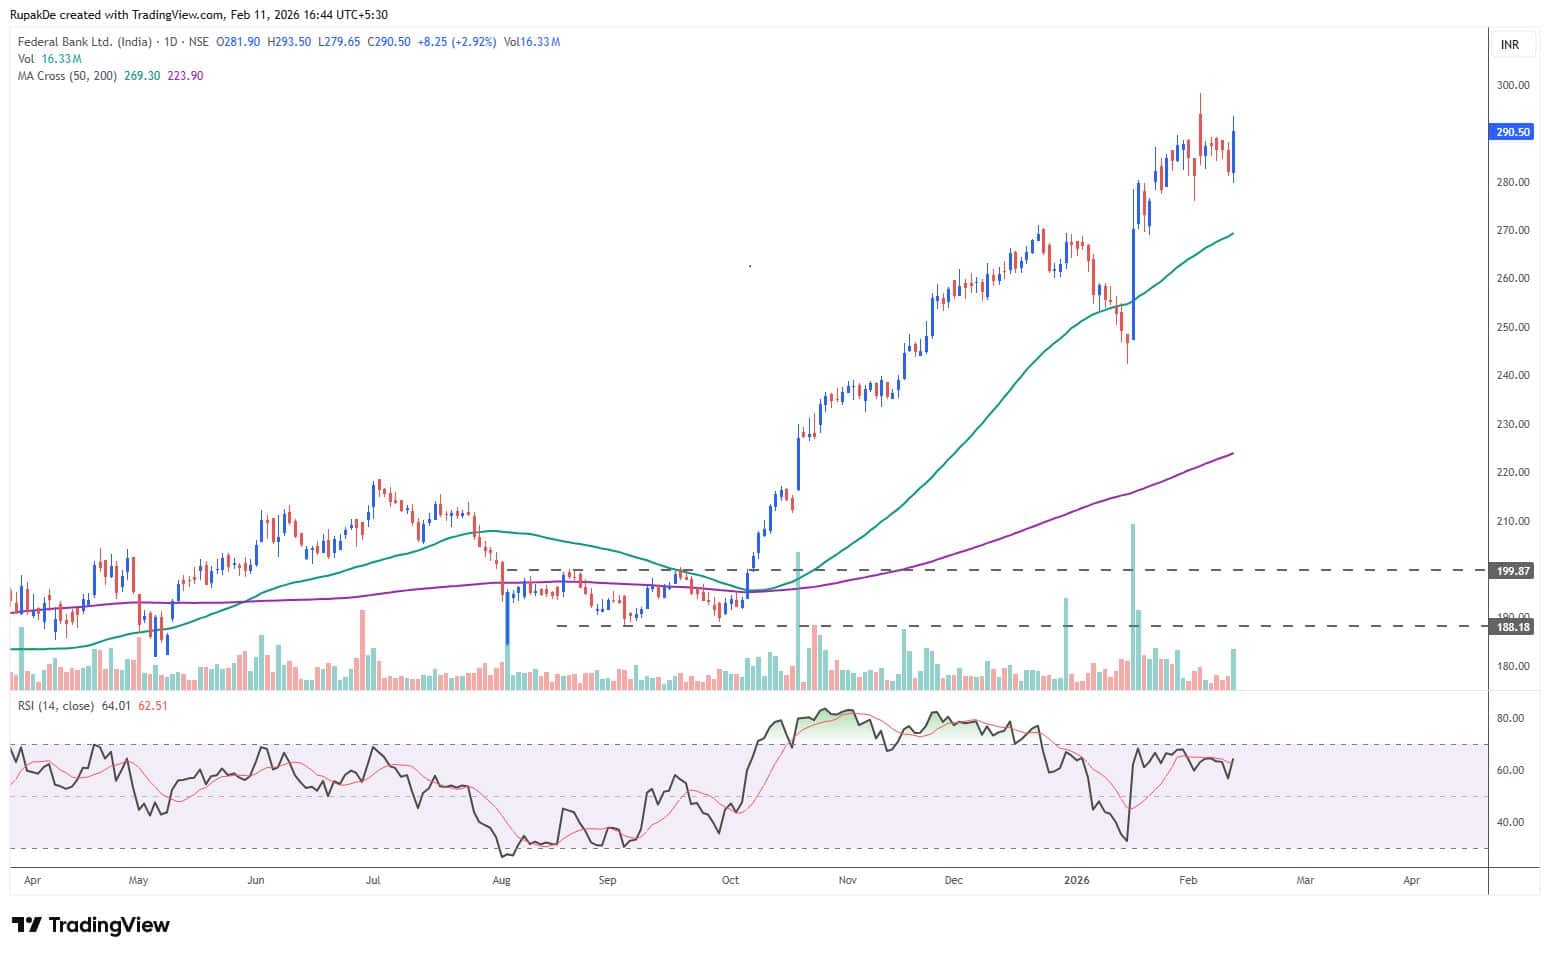Click the high value H293.50

click(x=289, y=42)
